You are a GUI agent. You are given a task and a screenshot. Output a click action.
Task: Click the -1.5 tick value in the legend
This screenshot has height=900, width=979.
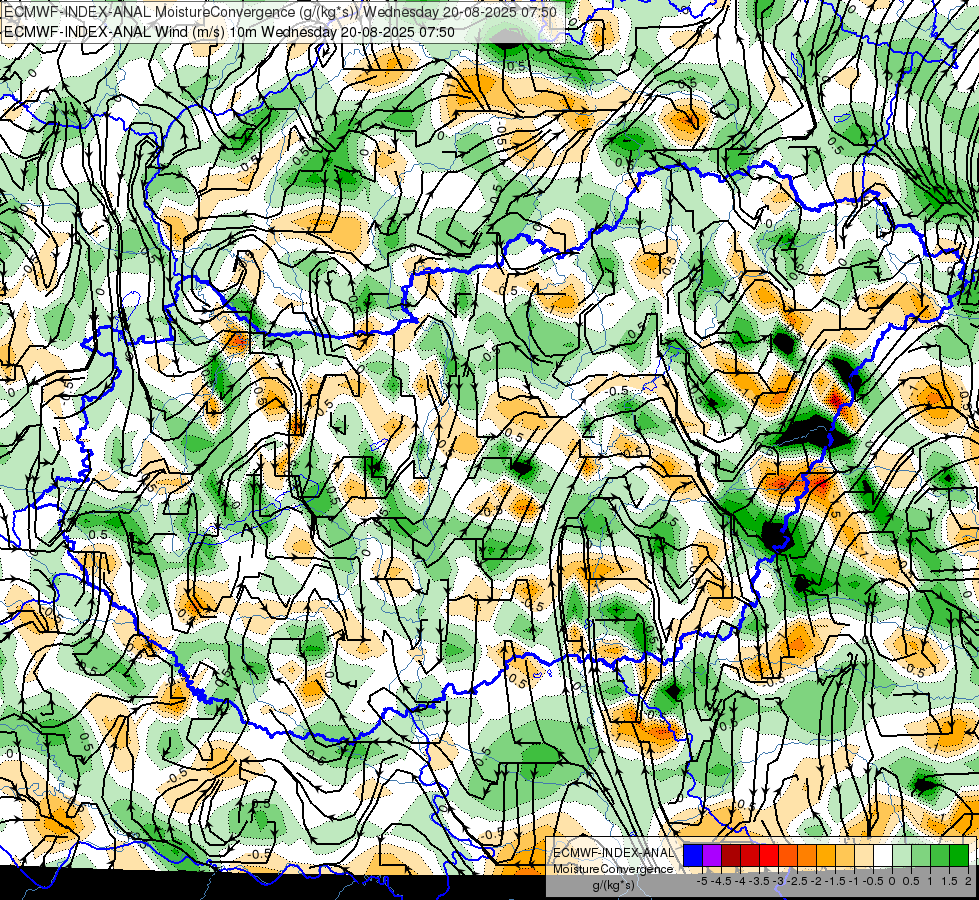(x=835, y=881)
